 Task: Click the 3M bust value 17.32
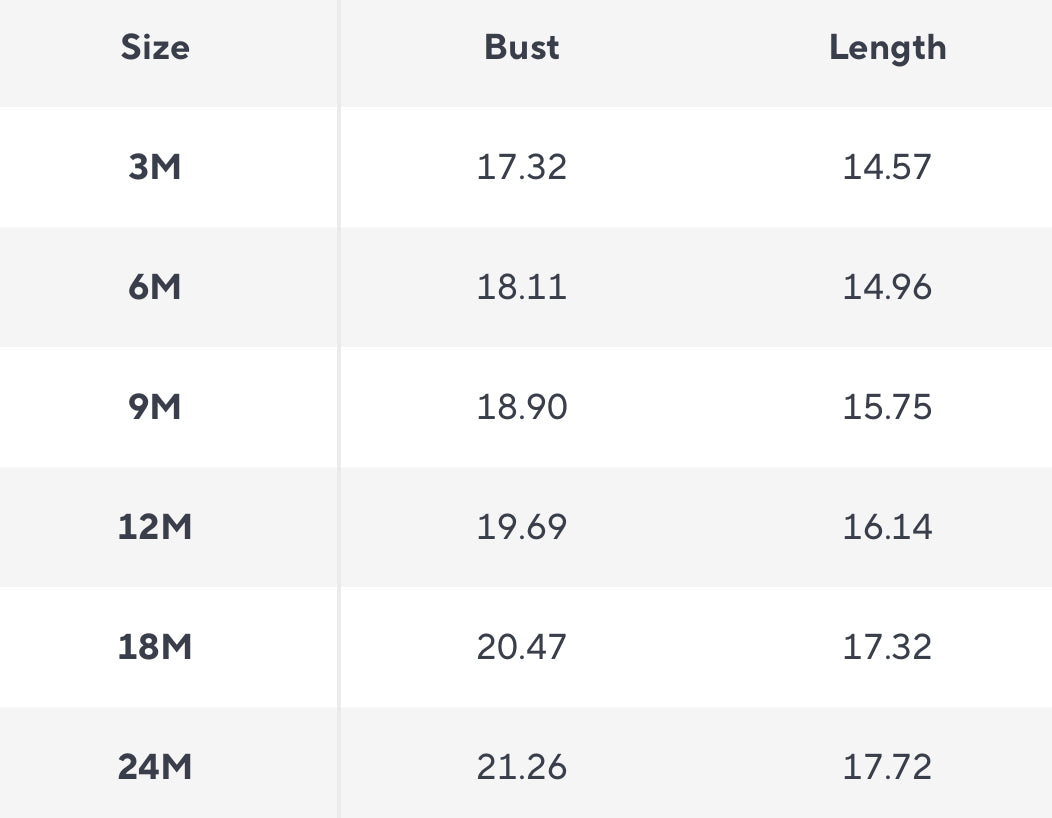[521, 167]
